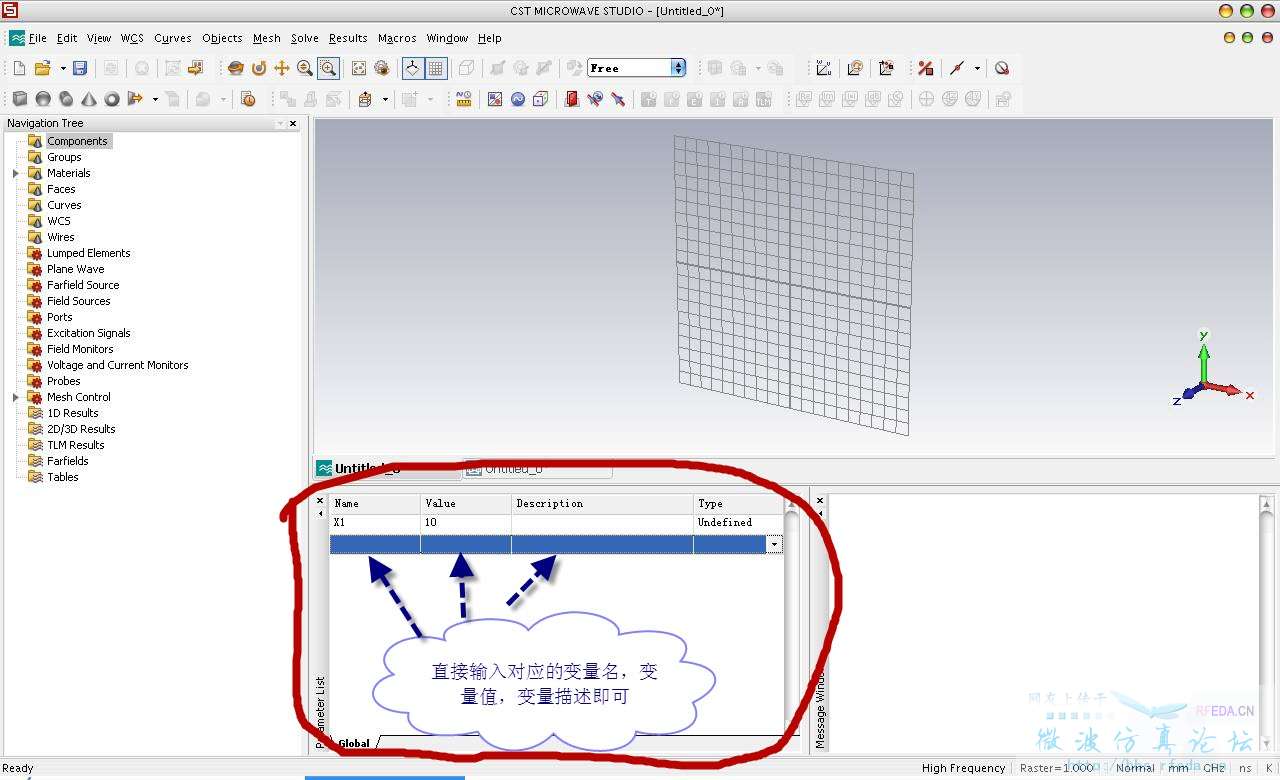Image resolution: width=1280 pixels, height=780 pixels.
Task: Select the pan view tool
Action: click(x=282, y=68)
